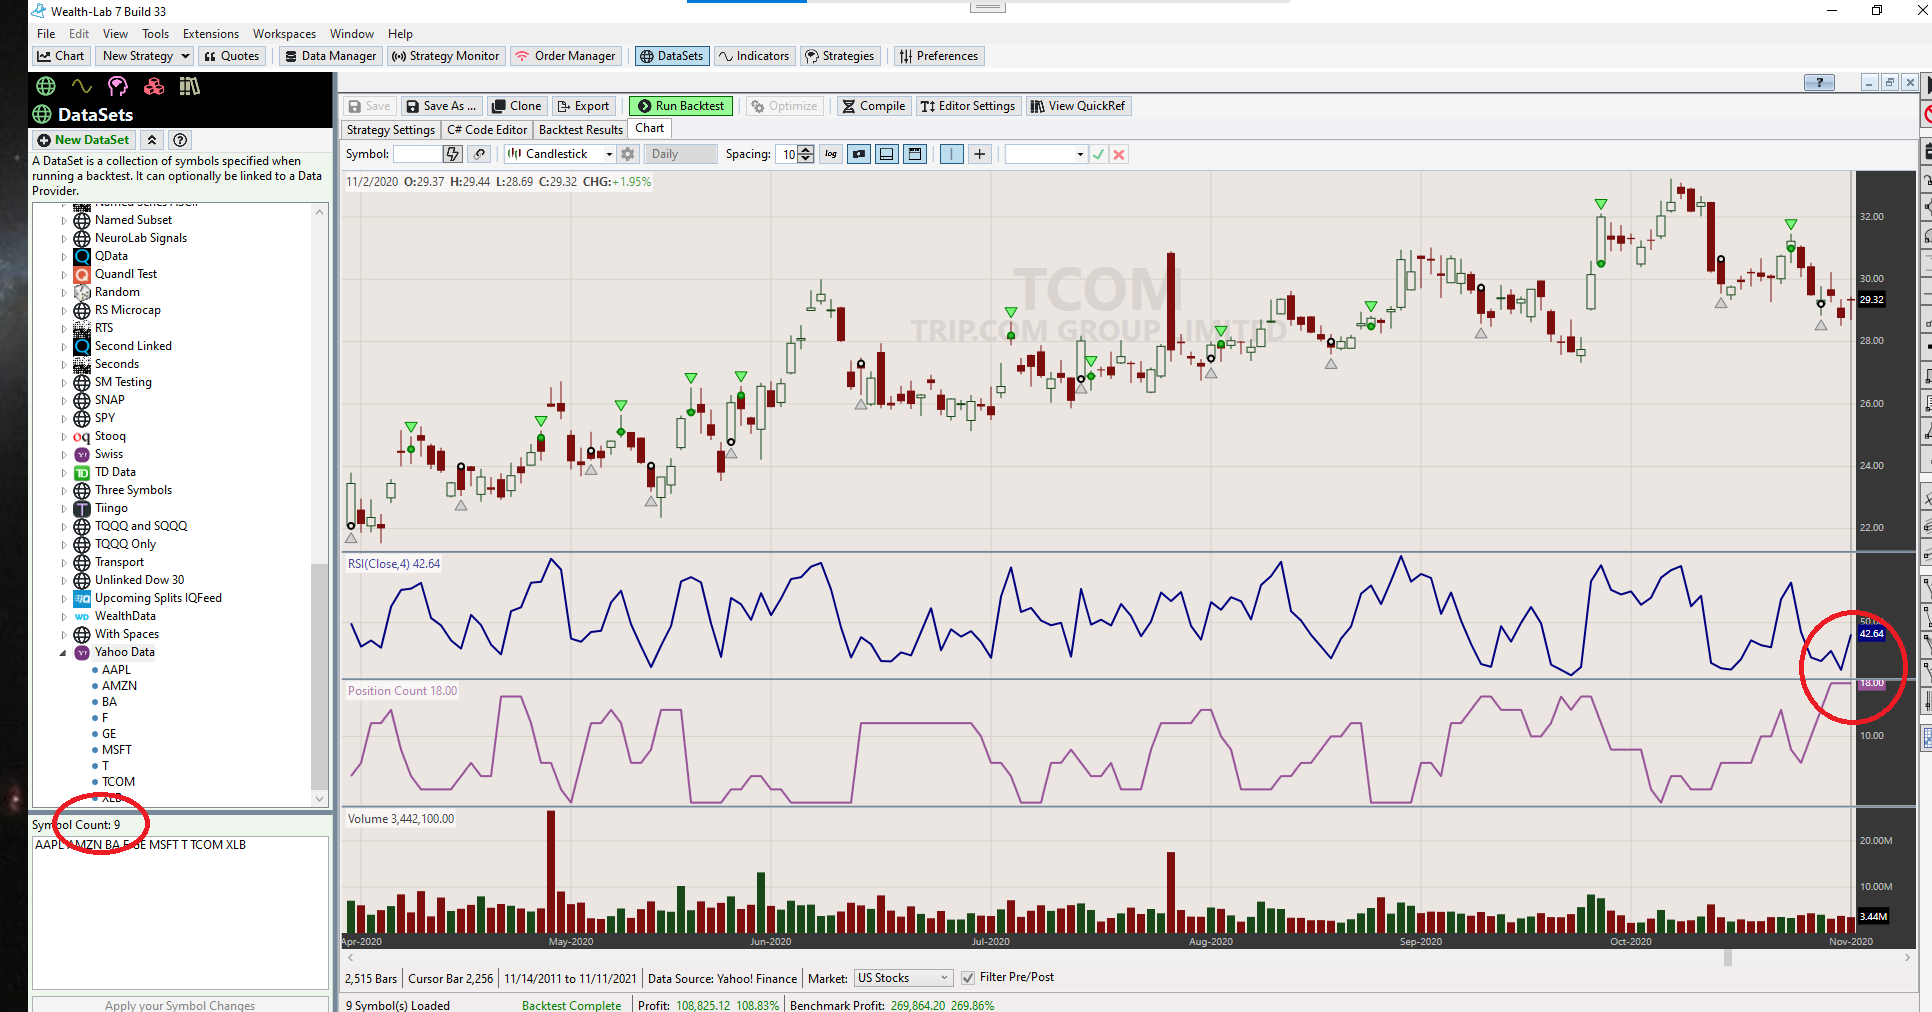Open the Candlestick chart style dropdown
The width and height of the screenshot is (1932, 1012).
[x=609, y=155]
